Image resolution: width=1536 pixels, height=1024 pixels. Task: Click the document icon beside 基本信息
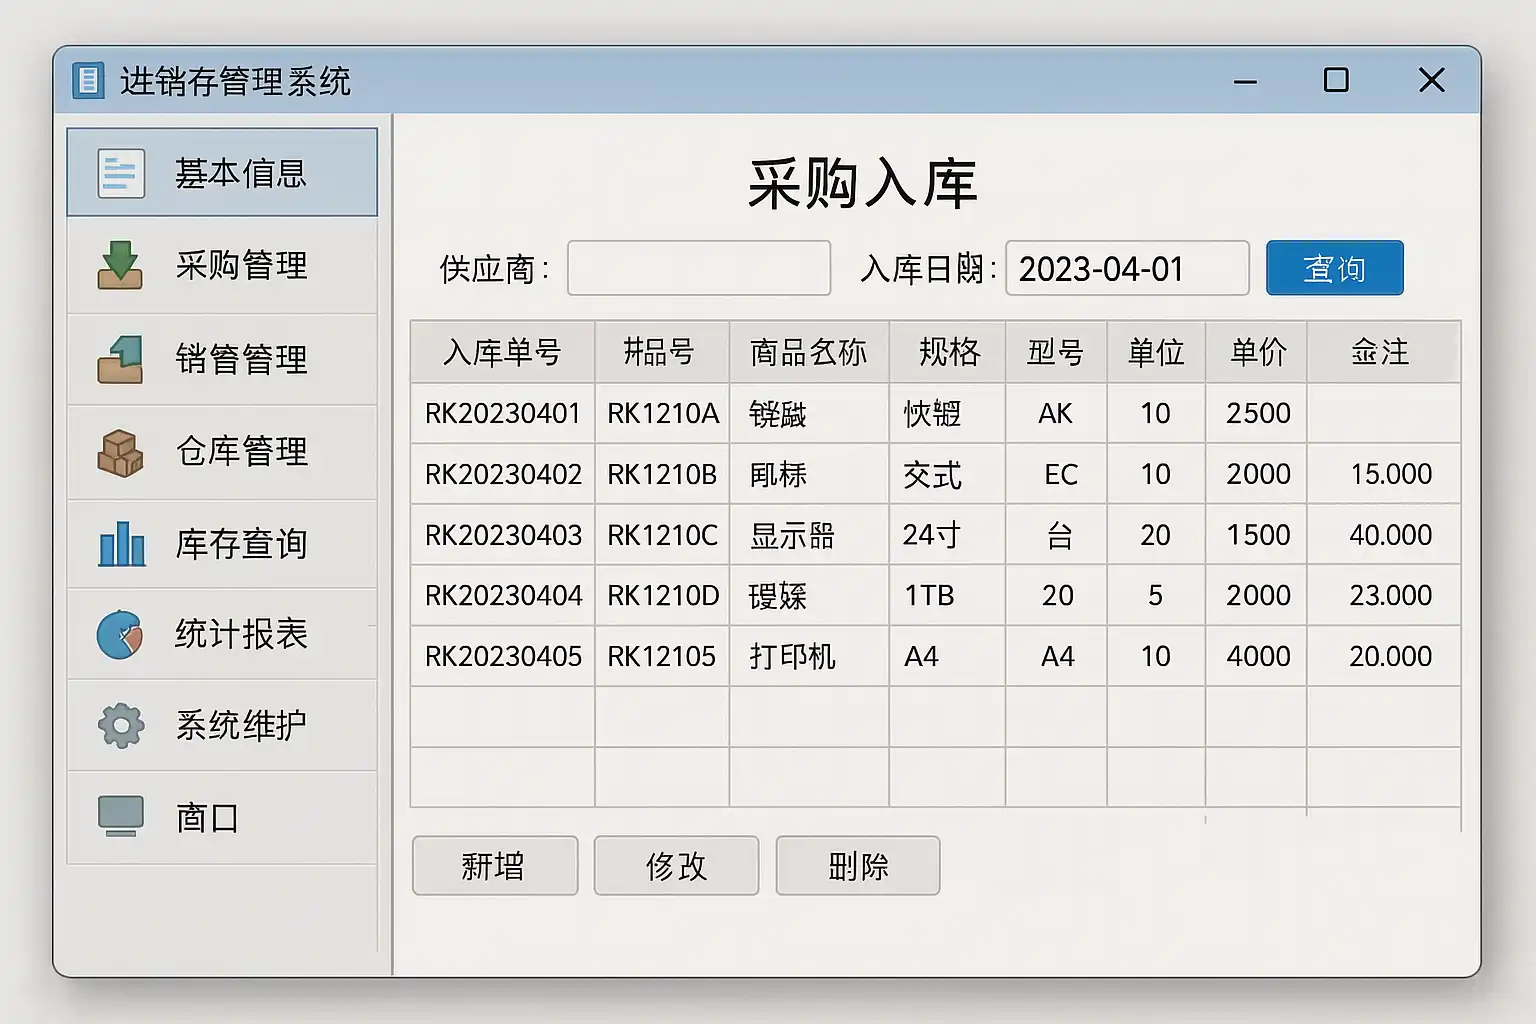click(x=121, y=173)
